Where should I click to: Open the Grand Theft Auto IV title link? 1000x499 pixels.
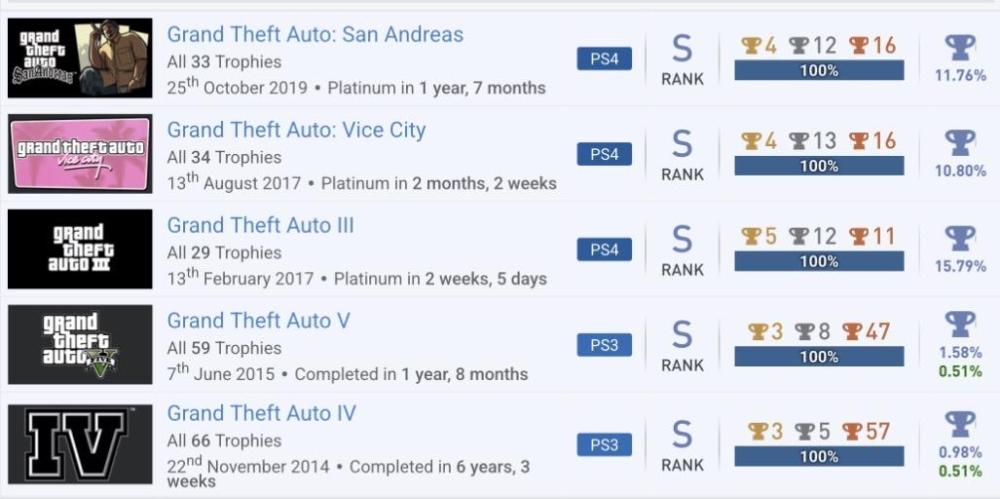(x=261, y=413)
